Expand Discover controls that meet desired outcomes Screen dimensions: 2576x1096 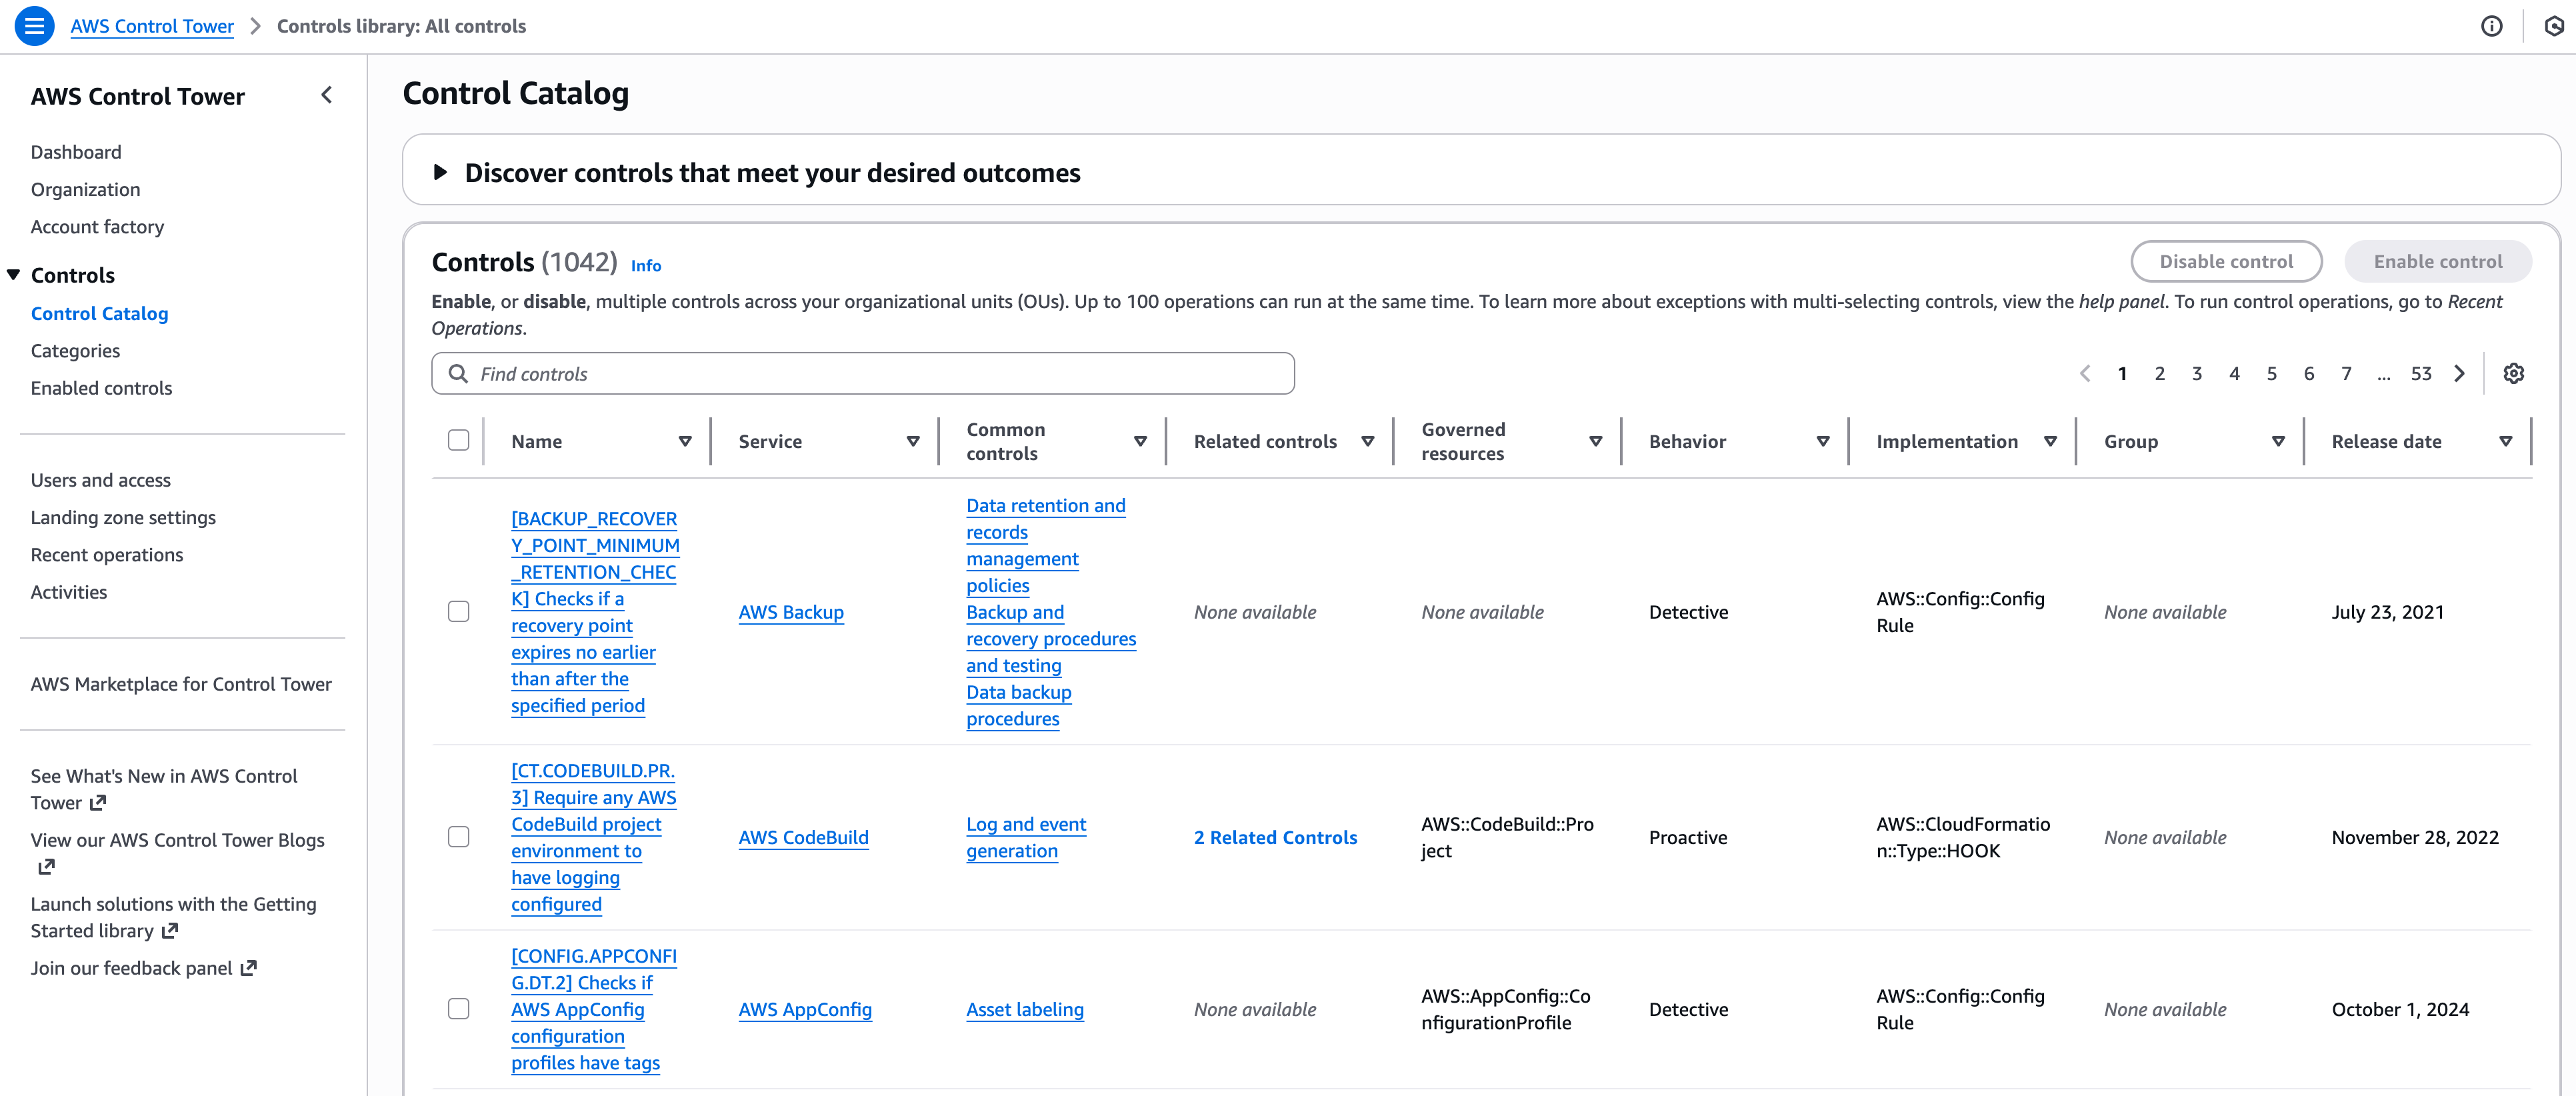440,172
